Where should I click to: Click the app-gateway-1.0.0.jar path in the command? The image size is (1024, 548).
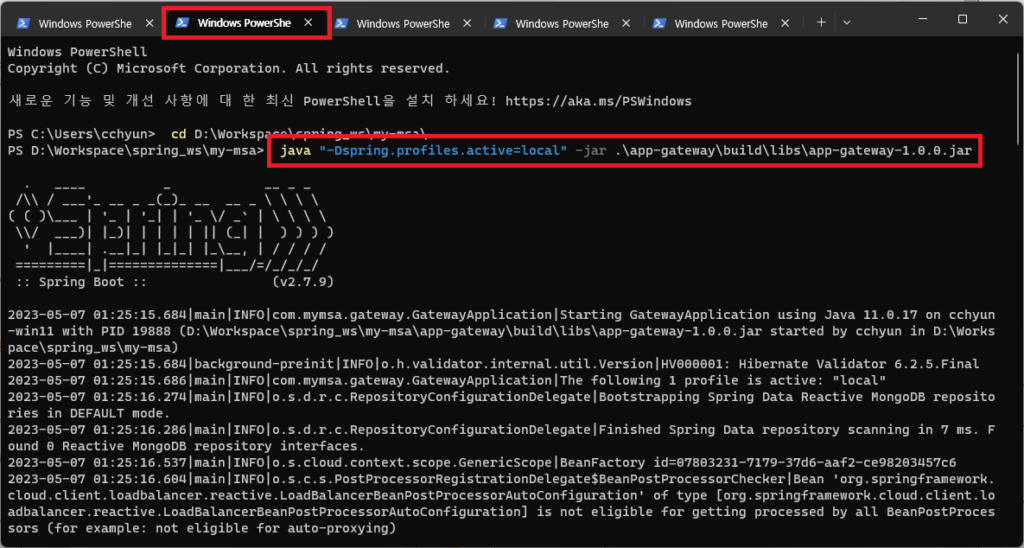coord(793,152)
